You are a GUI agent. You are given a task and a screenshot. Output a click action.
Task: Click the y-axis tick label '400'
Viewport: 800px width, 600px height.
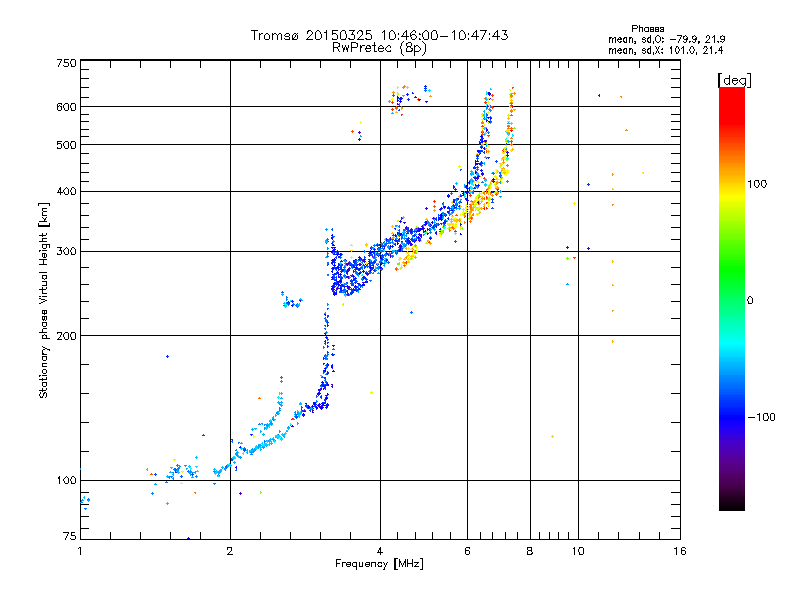[x=66, y=192]
